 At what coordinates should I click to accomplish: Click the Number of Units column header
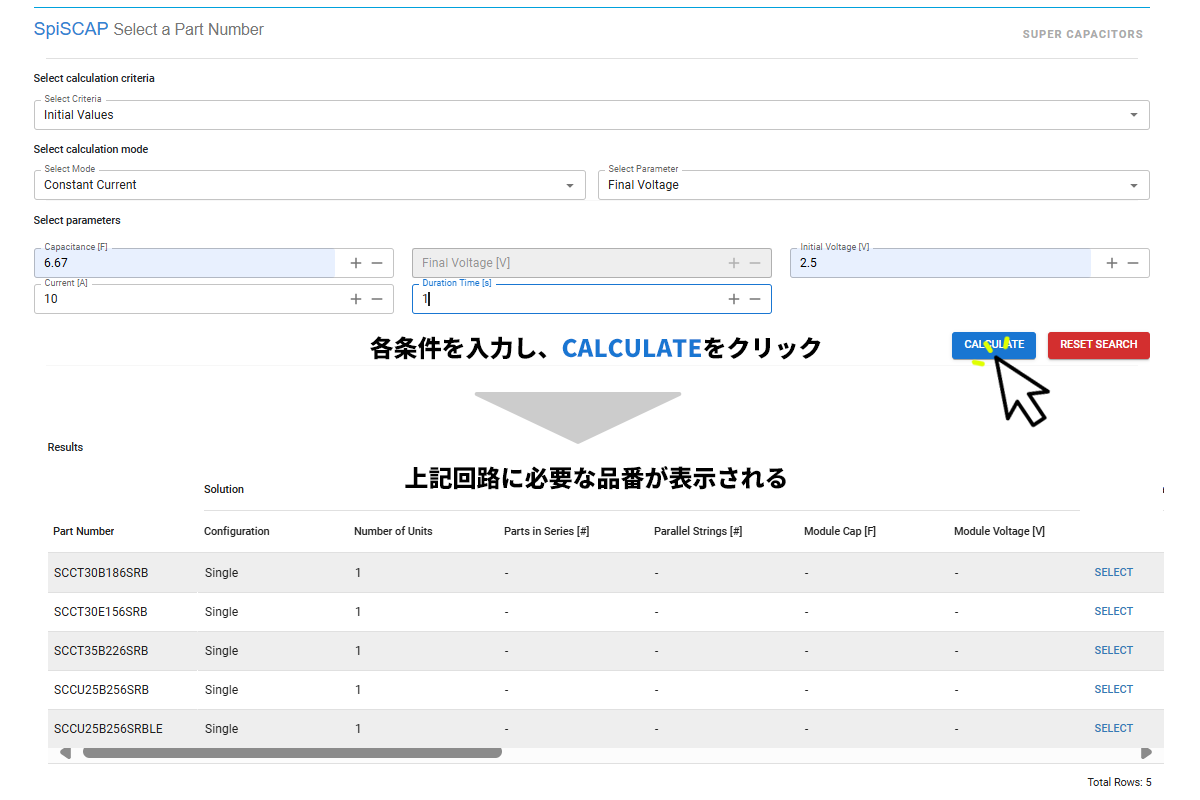click(393, 531)
